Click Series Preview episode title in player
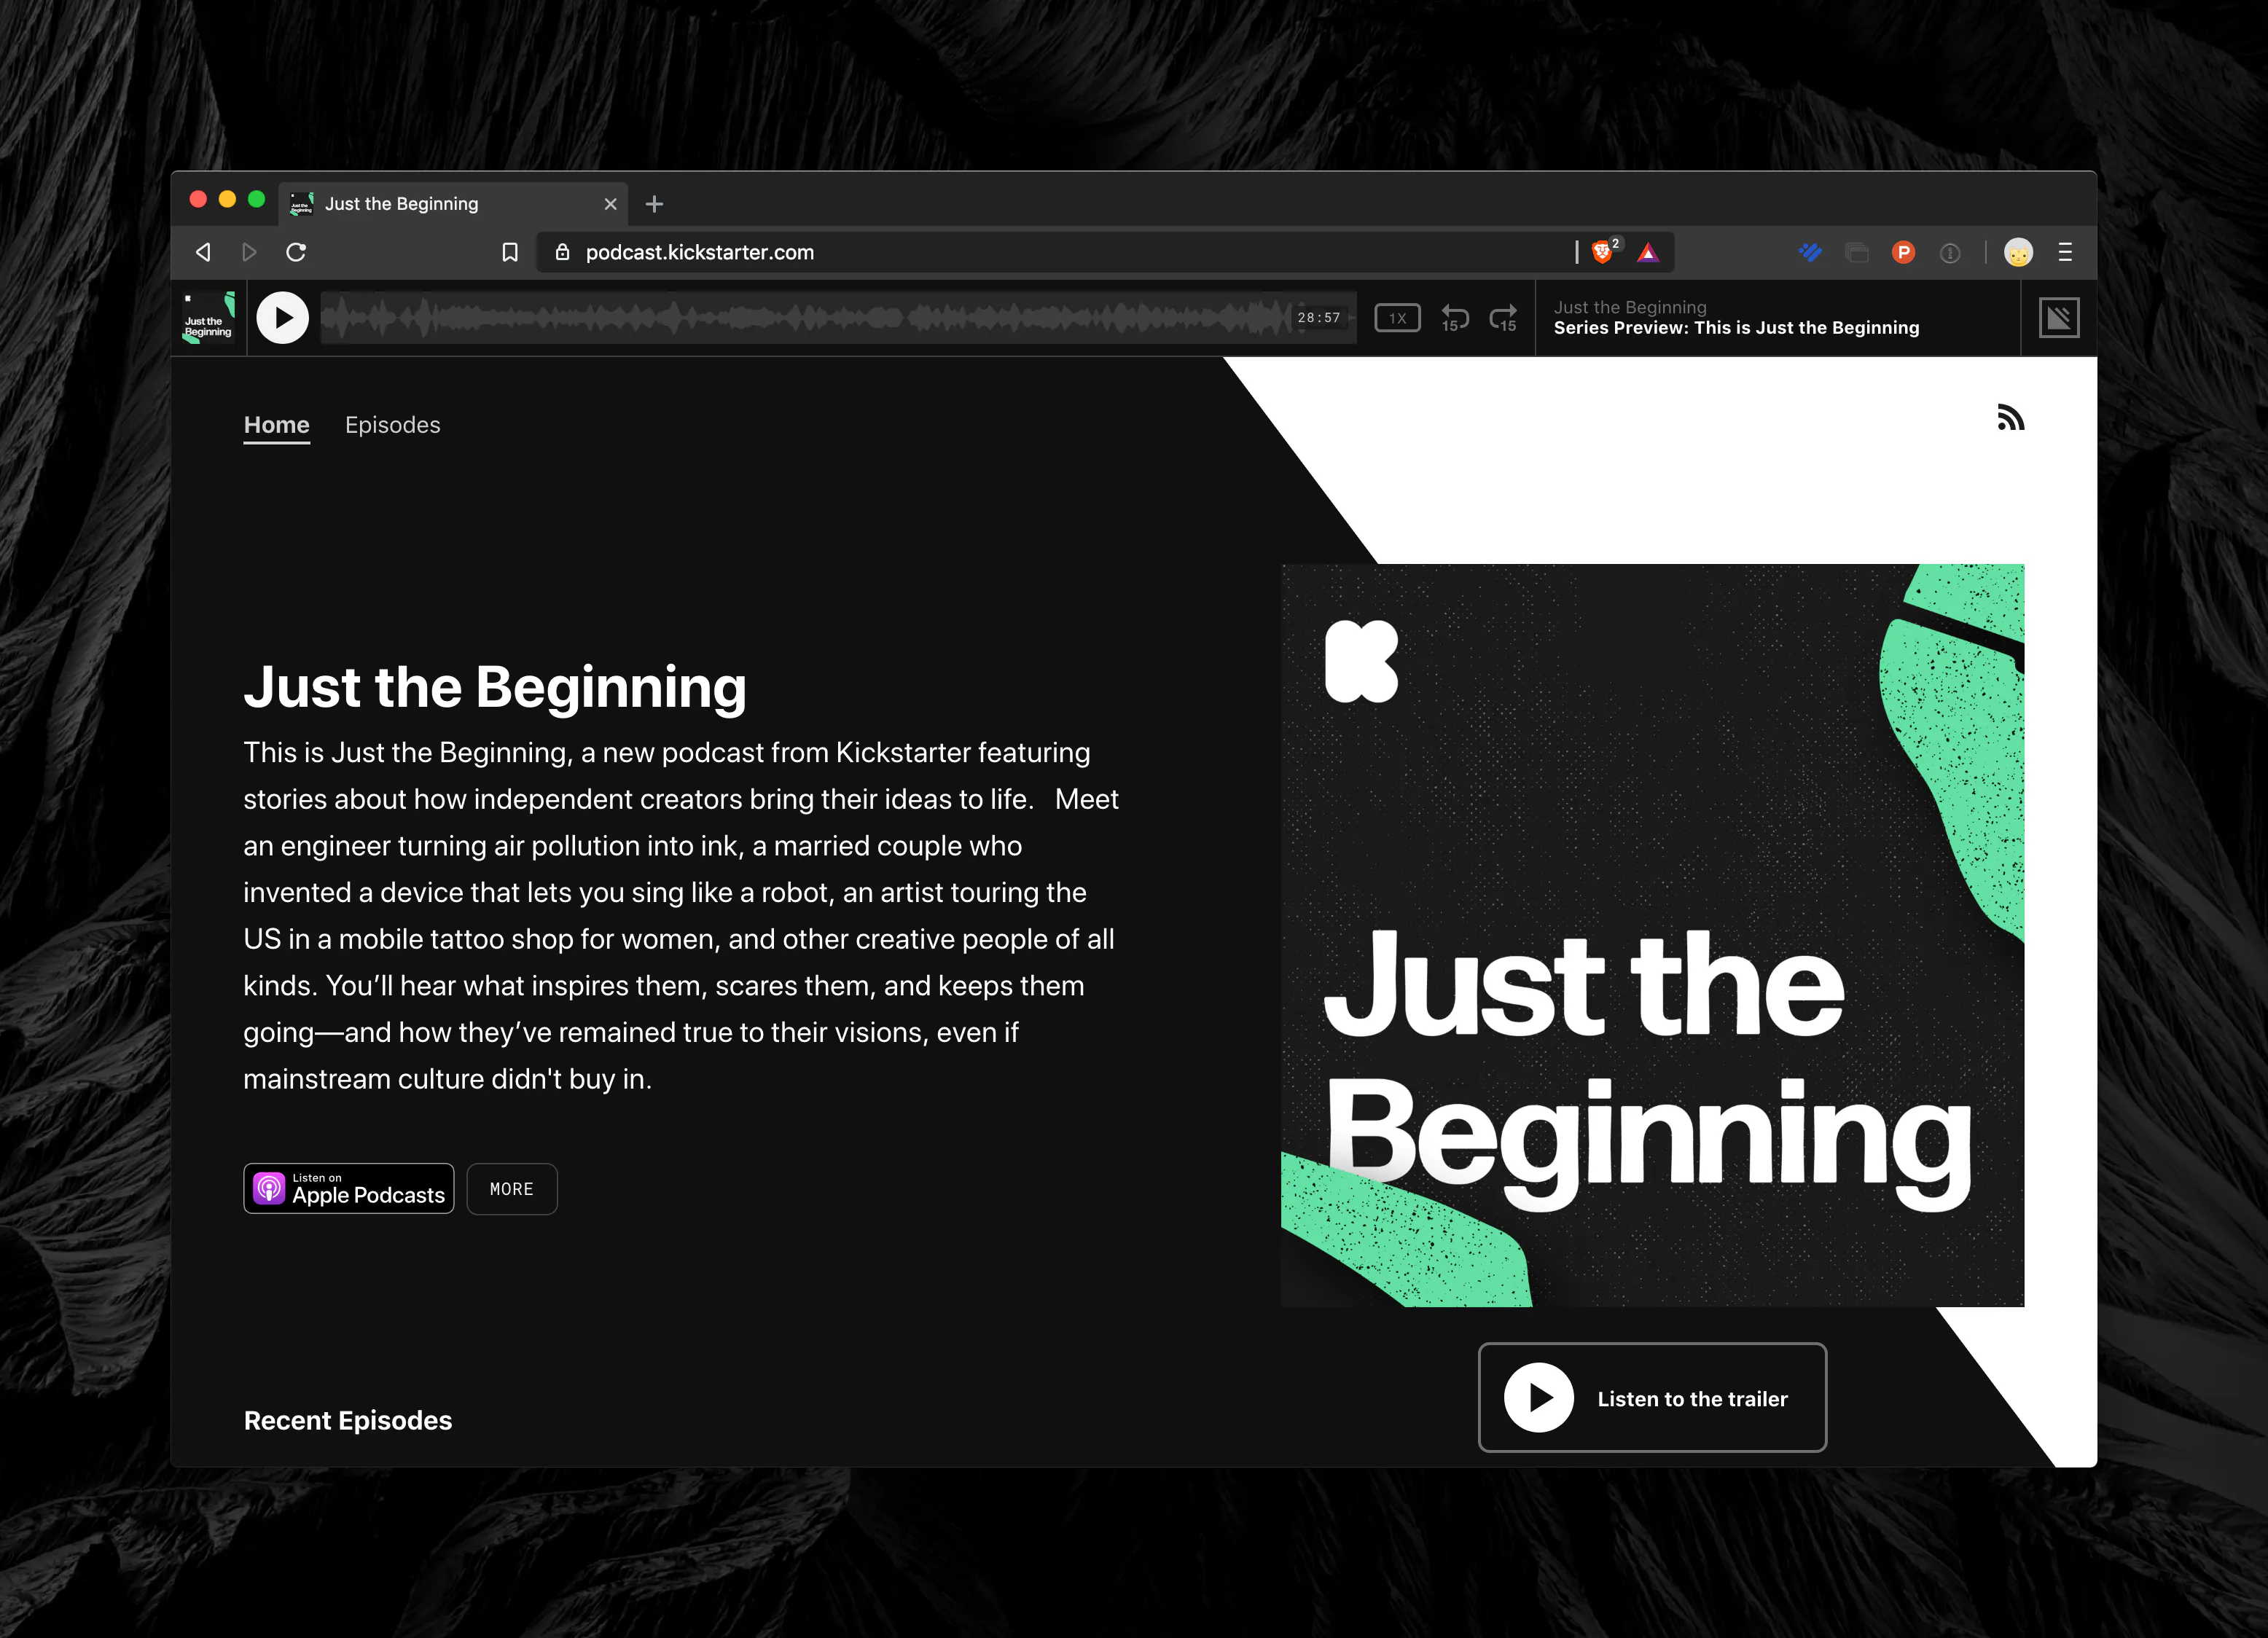This screenshot has height=1638, width=2268. tap(1736, 328)
